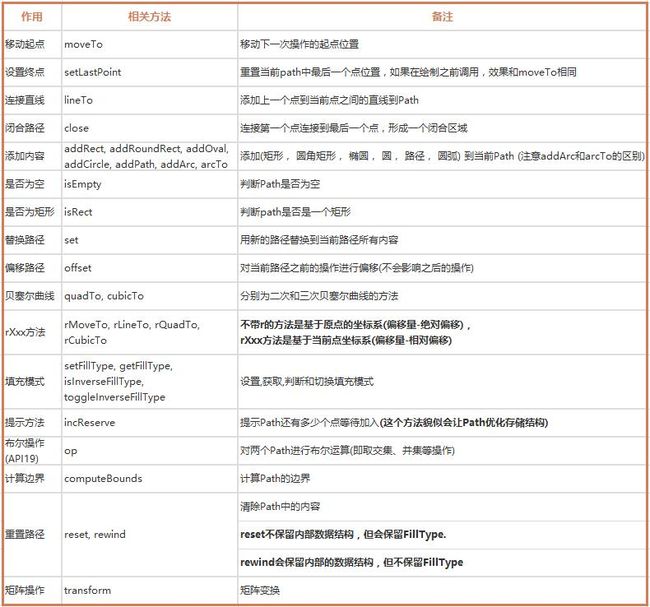Click the 重置路径 row label

25,534
